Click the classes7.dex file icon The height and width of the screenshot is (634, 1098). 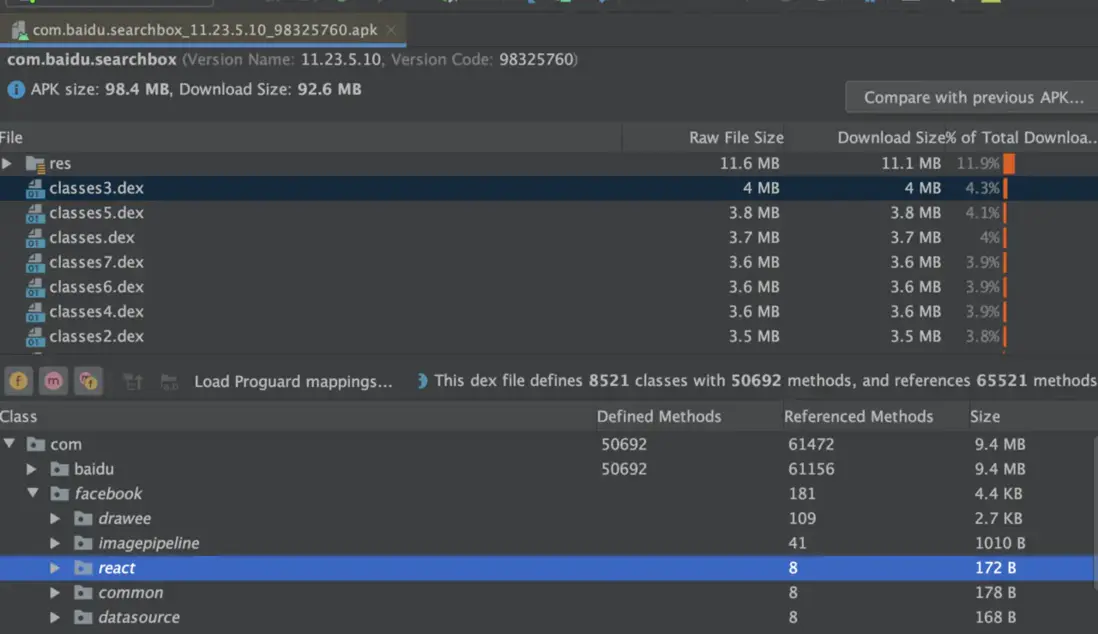point(35,262)
